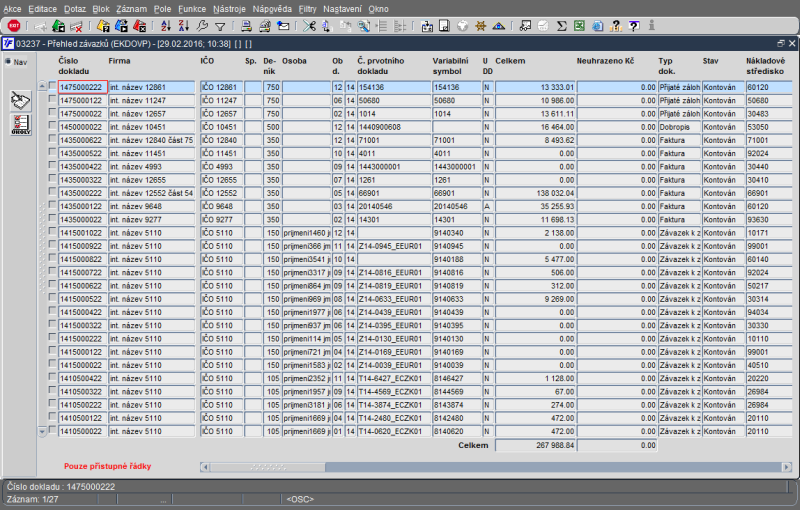The width and height of the screenshot is (800, 510).
Task: Select checkbox beside document 1435000622
Action: (52, 140)
